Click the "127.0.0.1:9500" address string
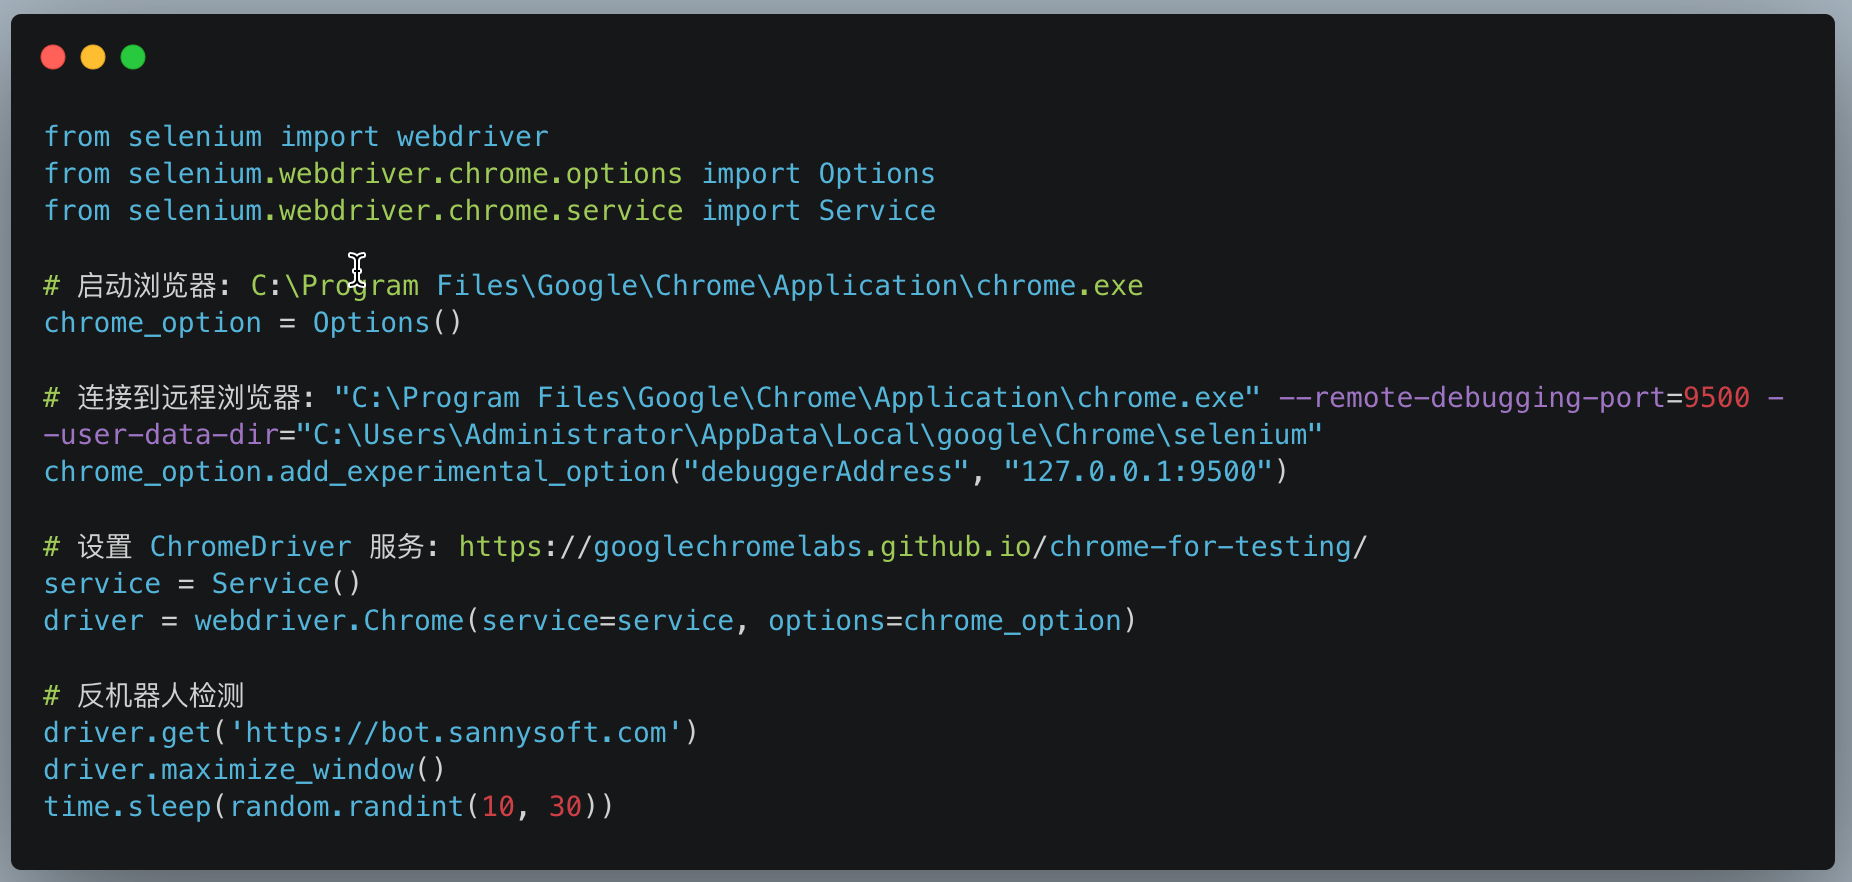The height and width of the screenshot is (882, 1852). [1137, 472]
